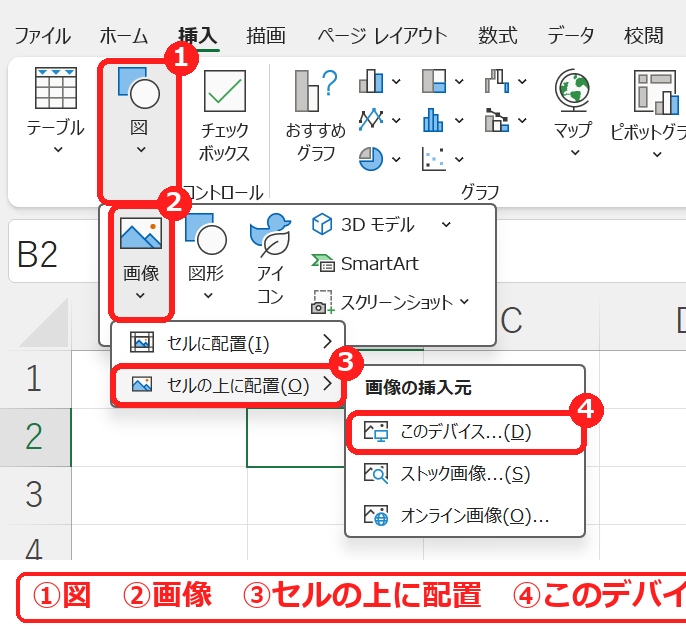
Task: Insert a hierarchy treemap chart
Action: pos(434,81)
